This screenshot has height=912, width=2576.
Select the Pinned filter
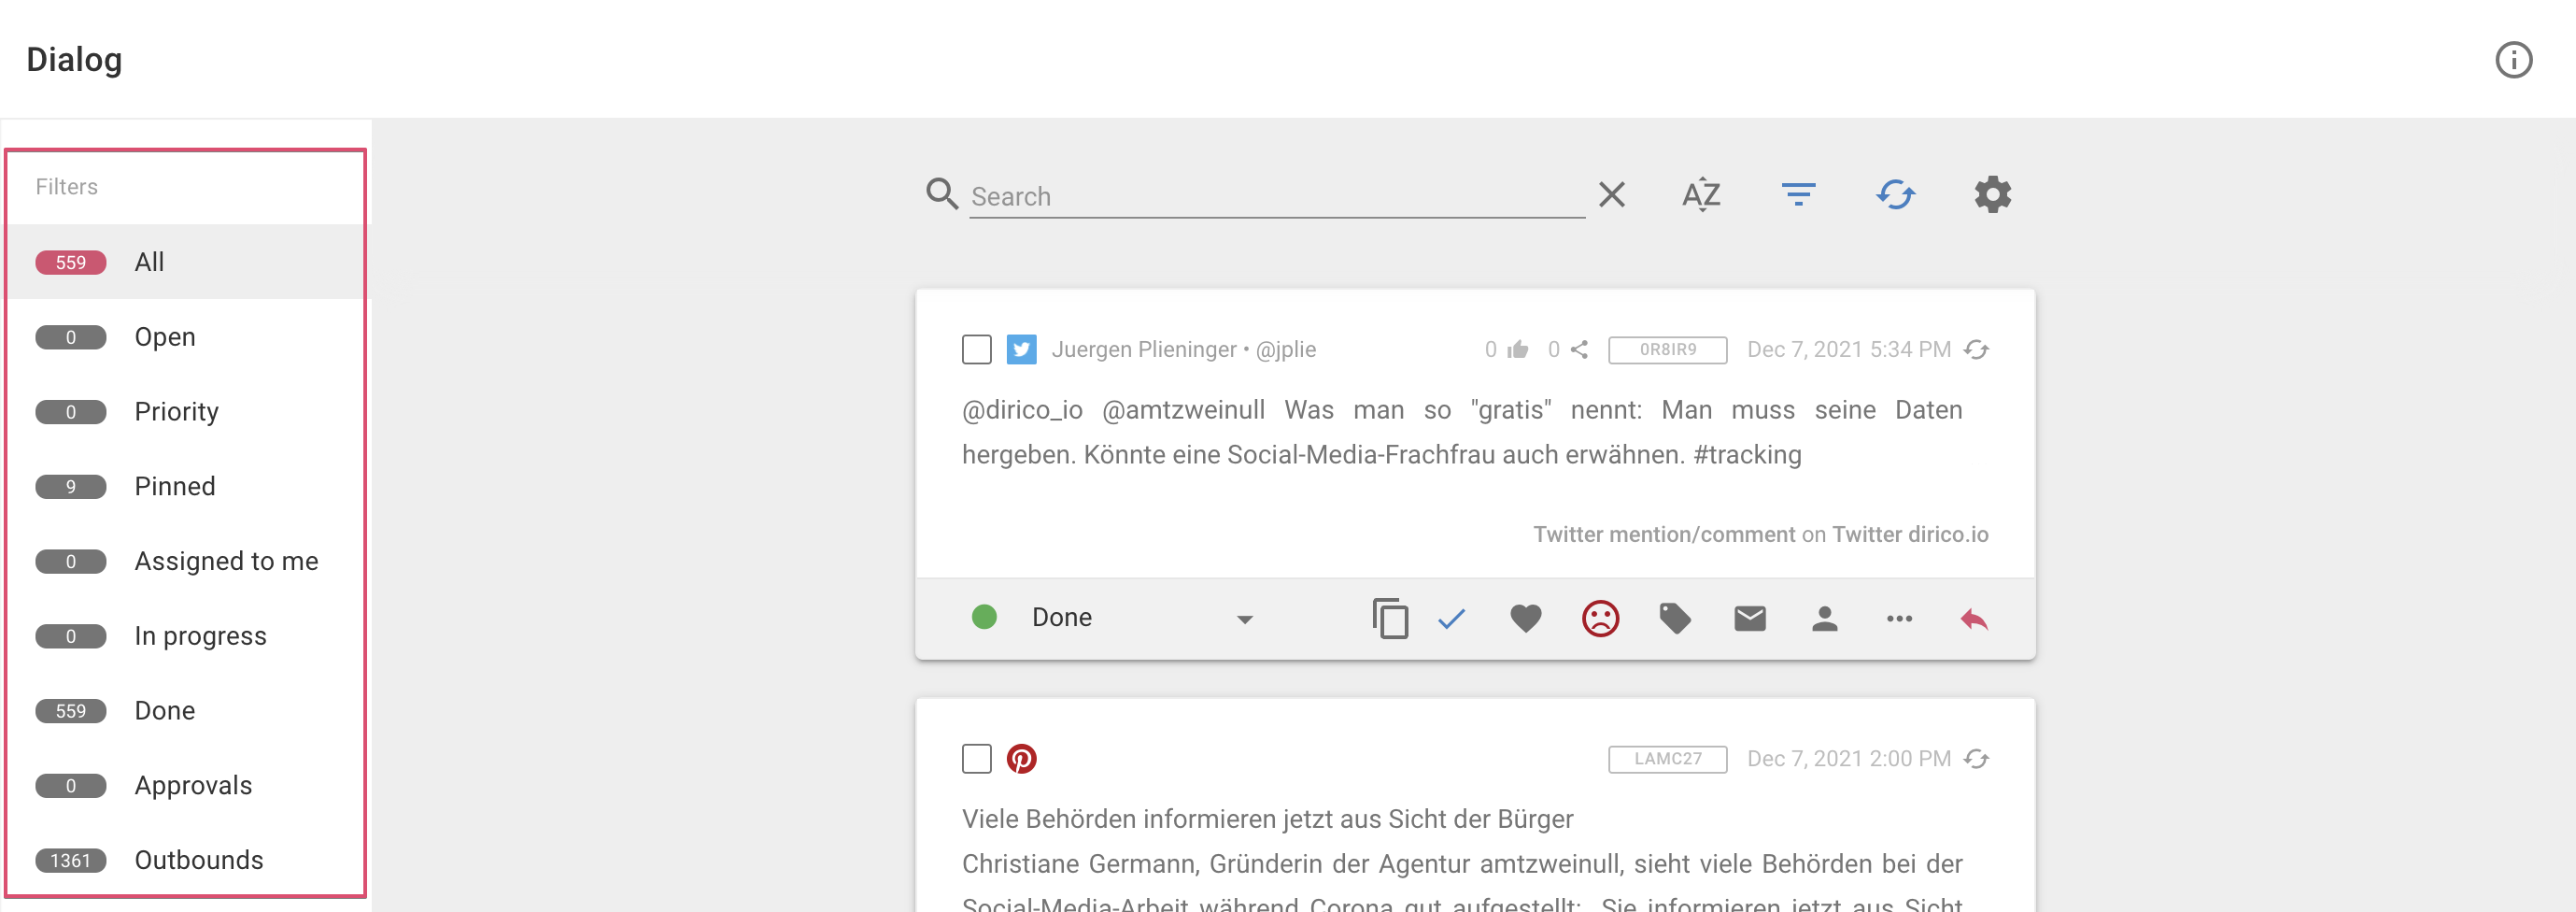click(174, 486)
